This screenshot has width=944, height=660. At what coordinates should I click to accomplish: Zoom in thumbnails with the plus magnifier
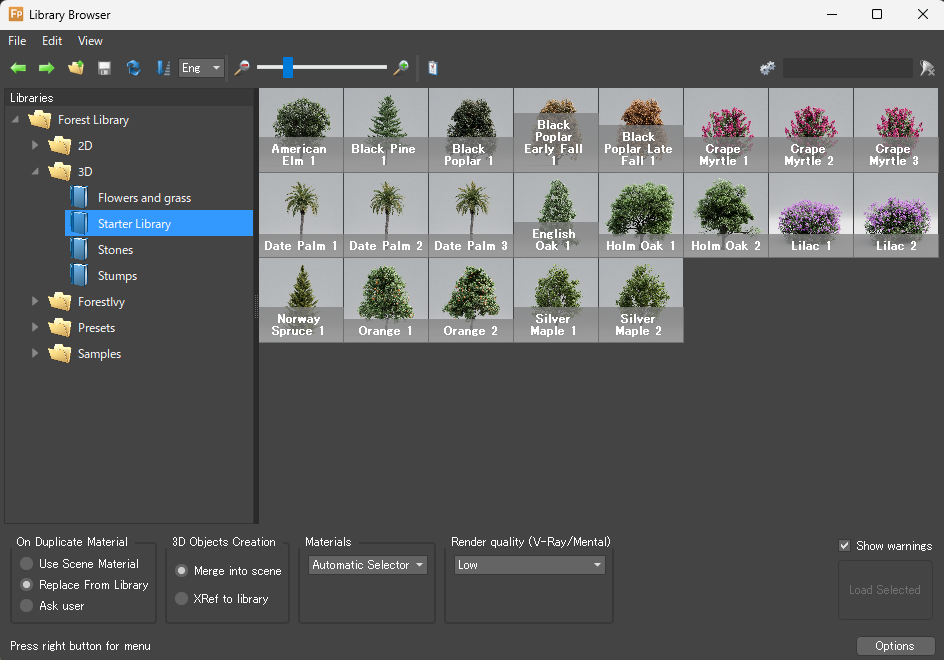401,67
